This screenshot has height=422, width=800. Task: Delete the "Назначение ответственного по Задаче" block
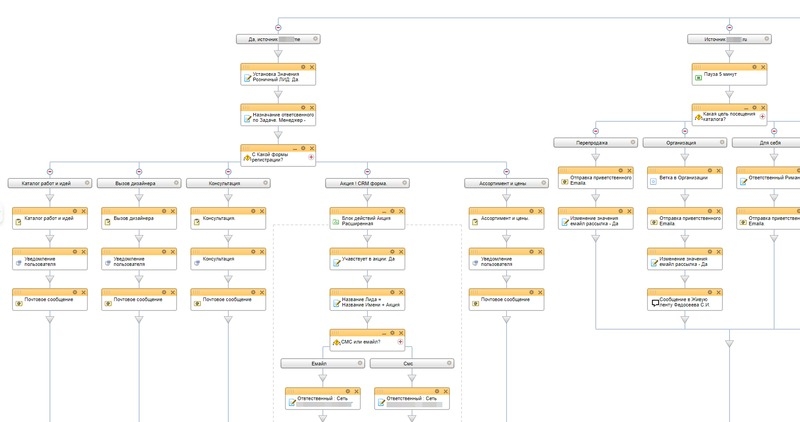[311, 107]
